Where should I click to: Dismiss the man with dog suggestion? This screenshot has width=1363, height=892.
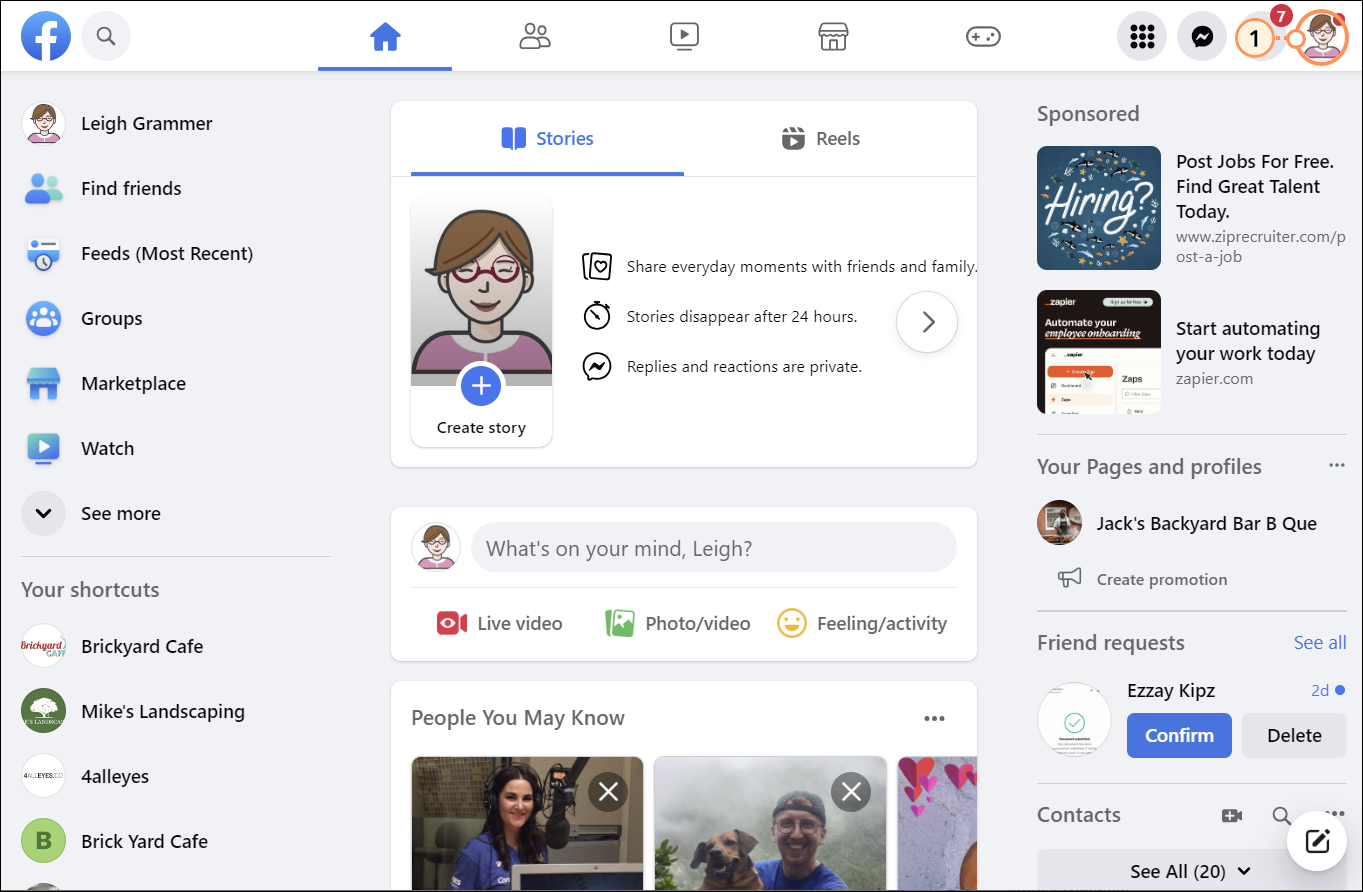pyautogui.click(x=851, y=794)
